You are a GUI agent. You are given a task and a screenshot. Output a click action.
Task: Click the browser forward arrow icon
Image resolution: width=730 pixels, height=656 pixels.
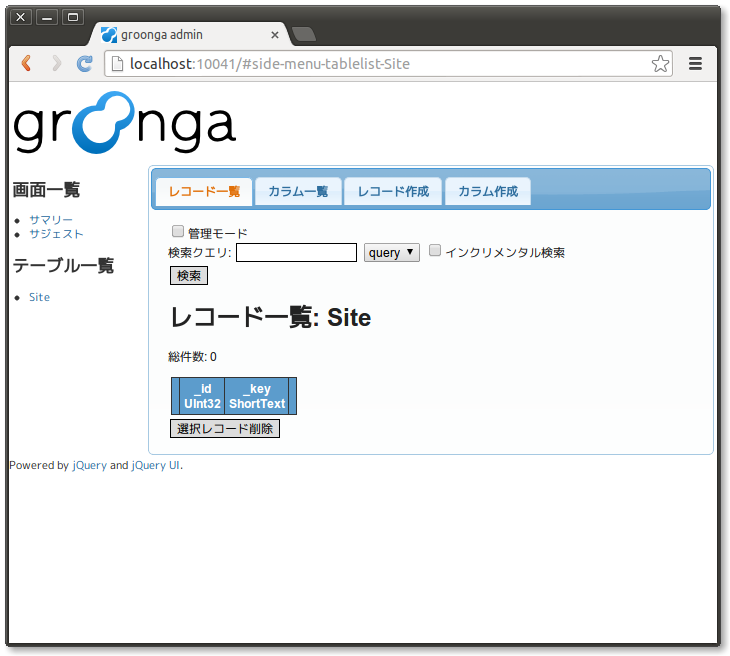click(x=56, y=64)
